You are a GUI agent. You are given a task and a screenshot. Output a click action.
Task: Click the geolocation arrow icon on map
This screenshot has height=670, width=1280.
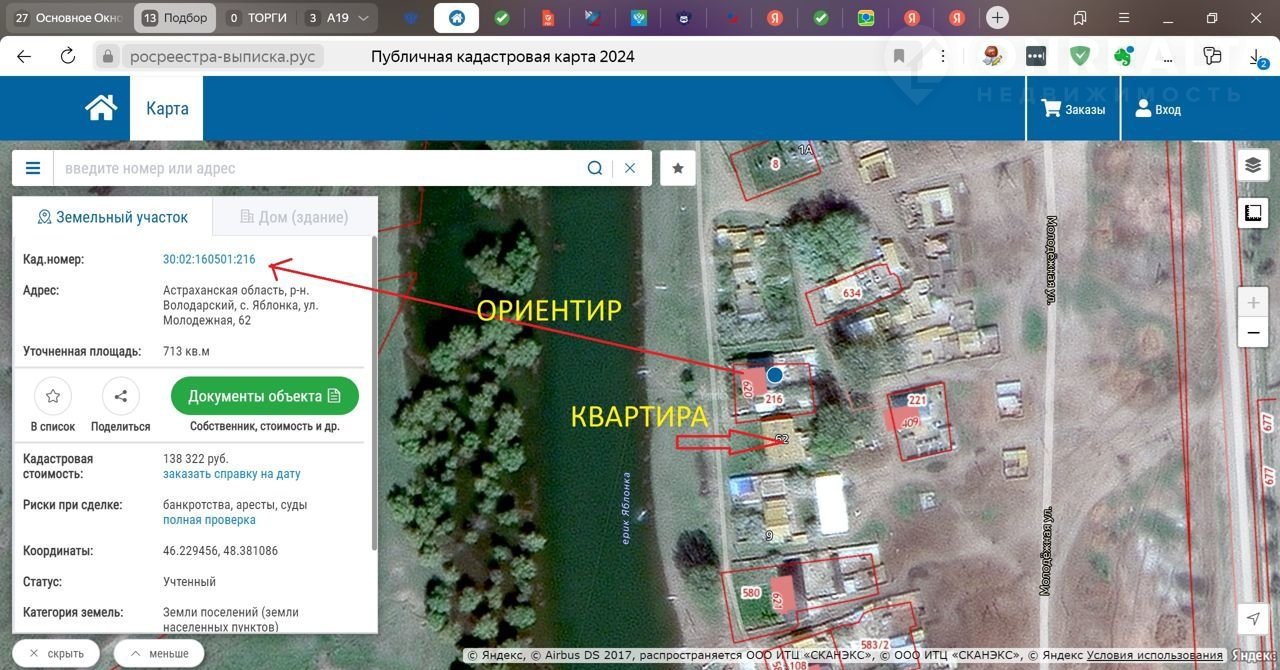tap(1252, 619)
